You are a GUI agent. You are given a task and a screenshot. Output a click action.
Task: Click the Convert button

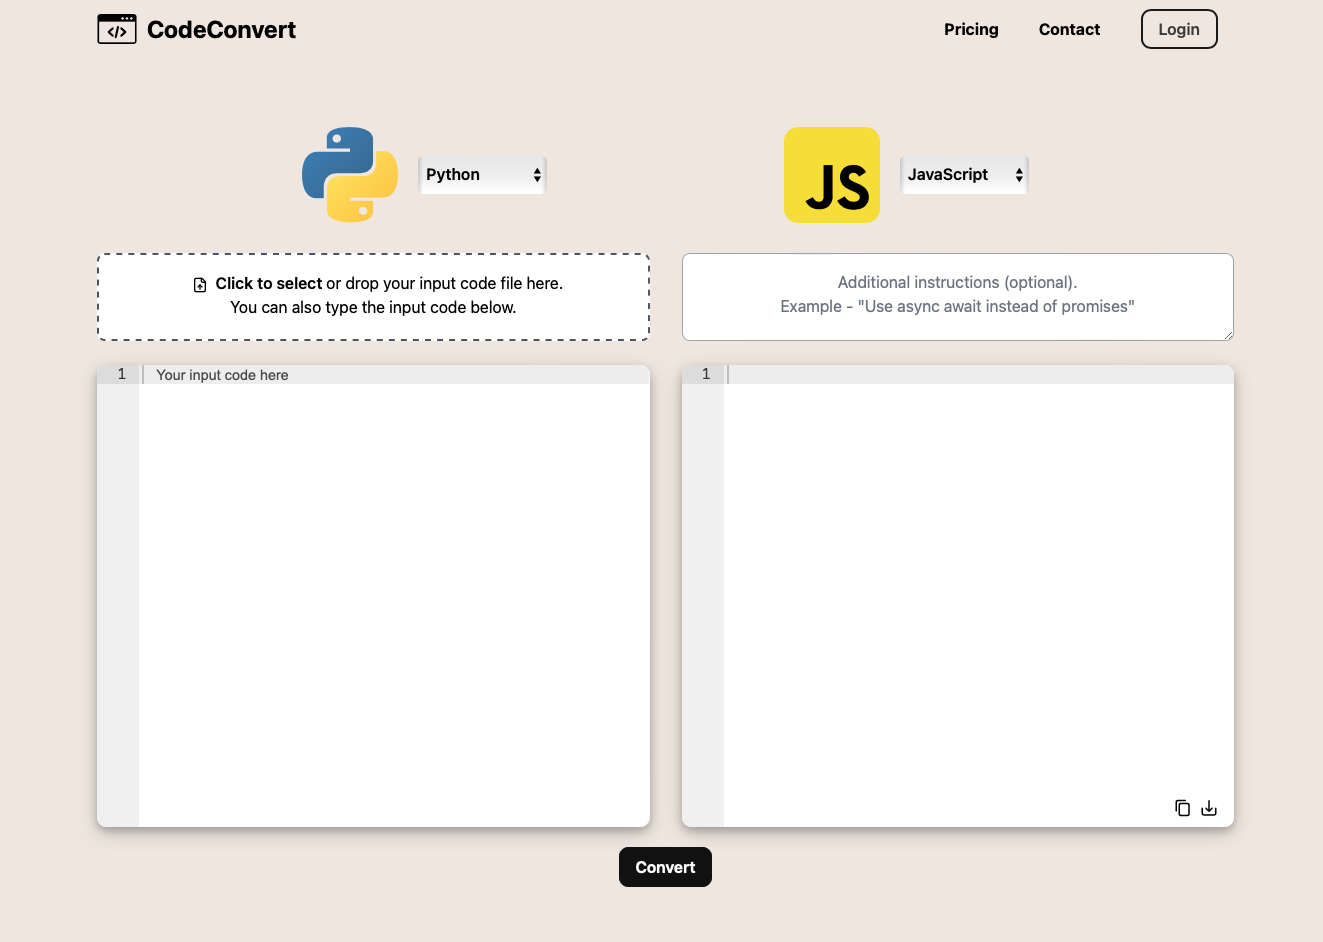coord(665,867)
